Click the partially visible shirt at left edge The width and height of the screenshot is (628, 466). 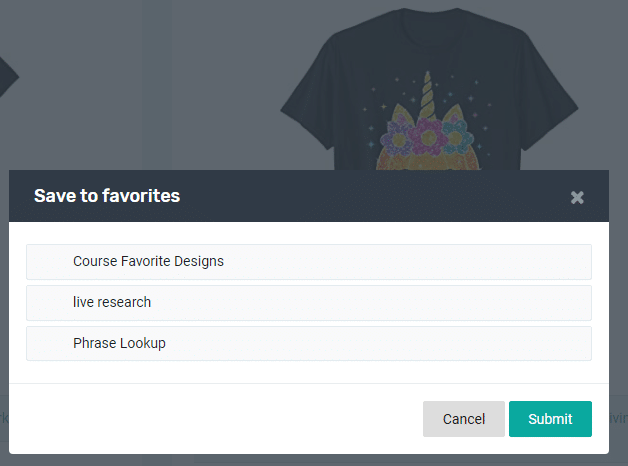click(x=8, y=77)
